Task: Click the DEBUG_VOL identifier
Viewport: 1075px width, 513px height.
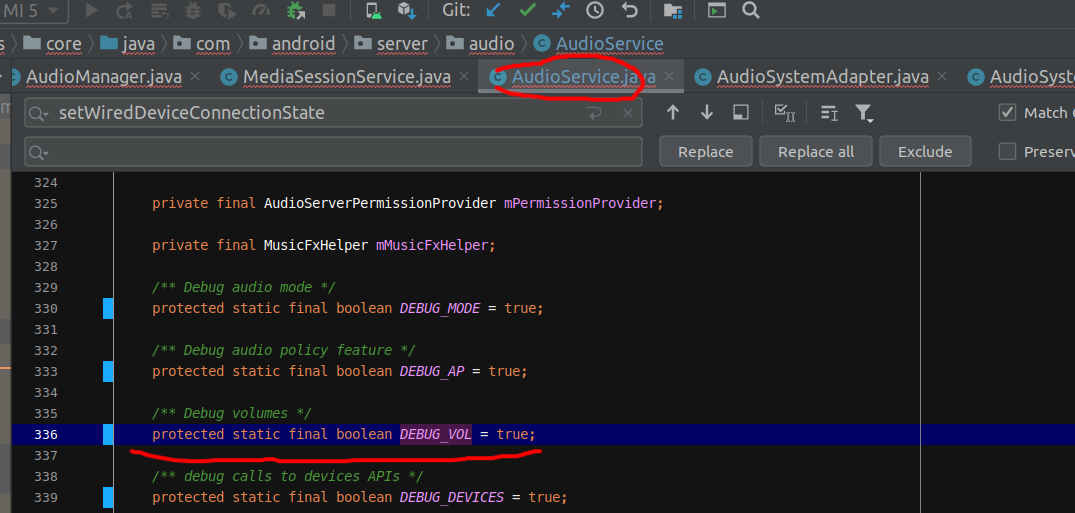Action: [436, 434]
